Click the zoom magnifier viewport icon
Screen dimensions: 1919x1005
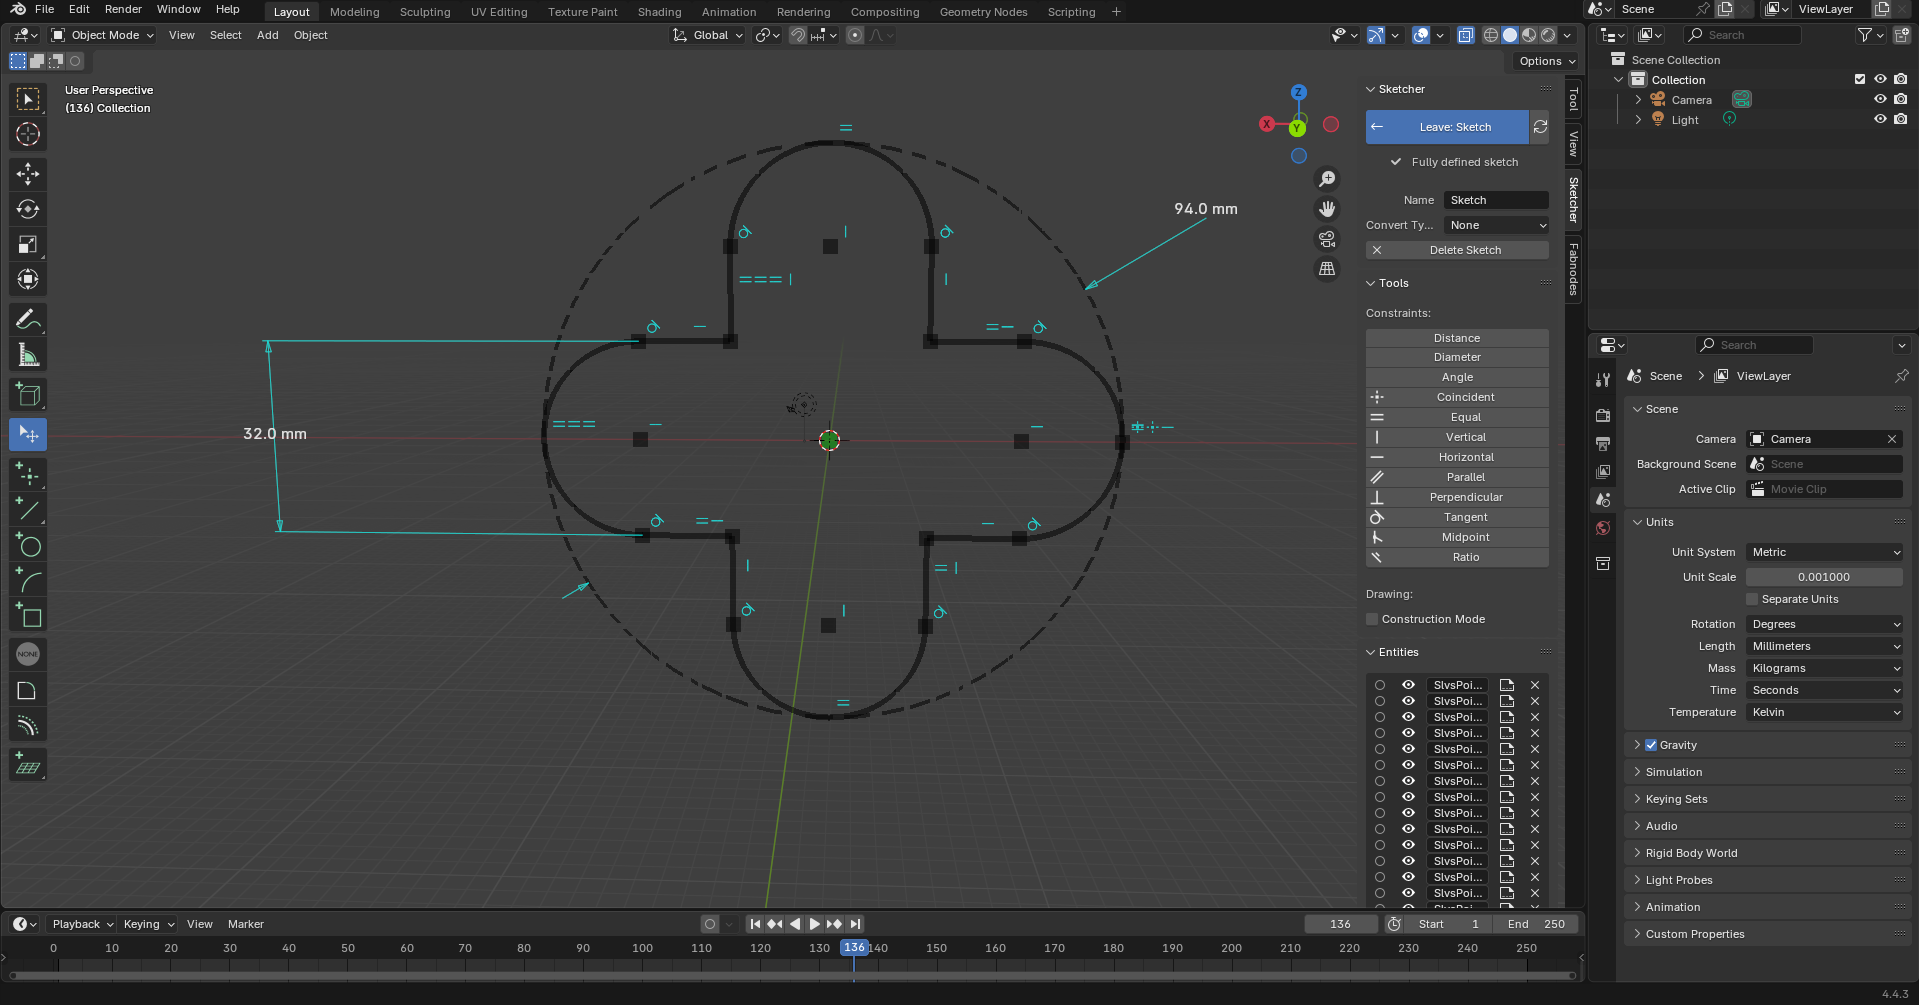click(1327, 179)
